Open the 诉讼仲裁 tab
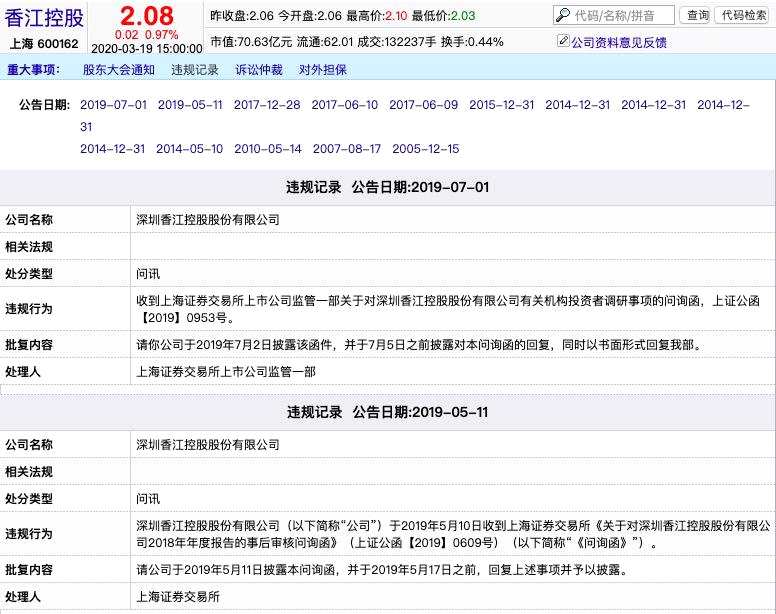Screen dimensions: 776x614 259,70
